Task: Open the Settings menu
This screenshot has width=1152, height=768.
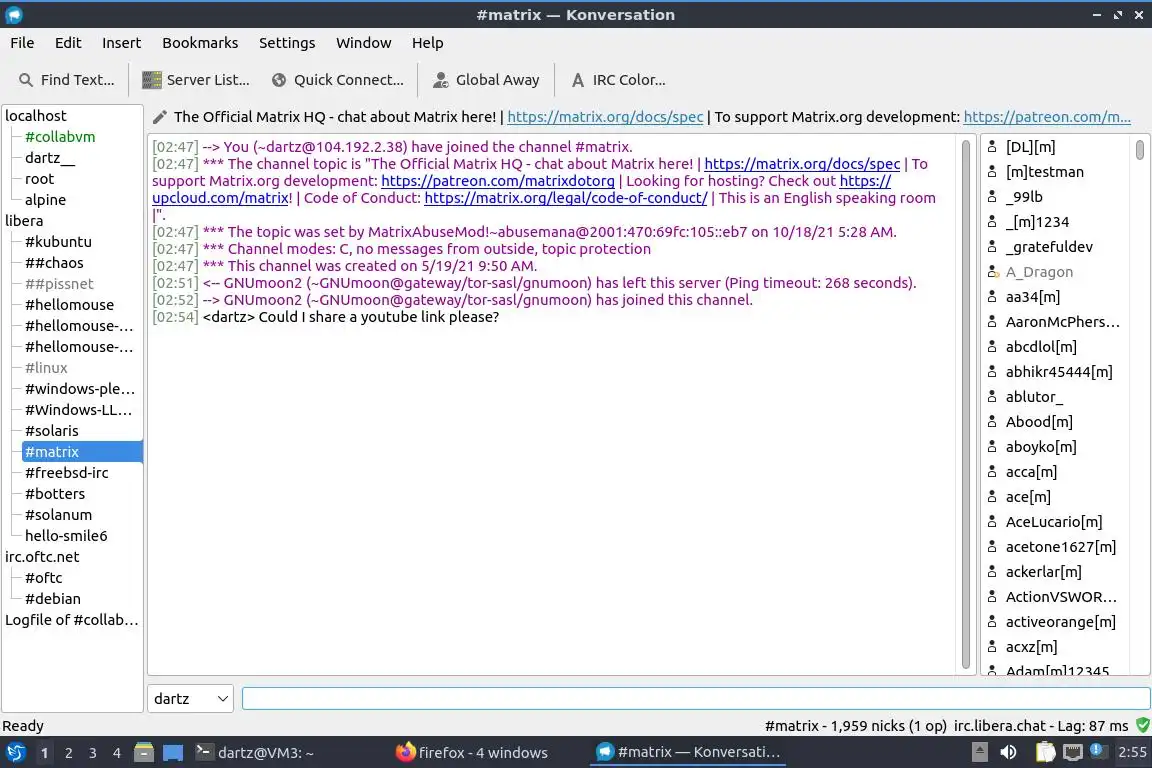Action: pyautogui.click(x=287, y=43)
